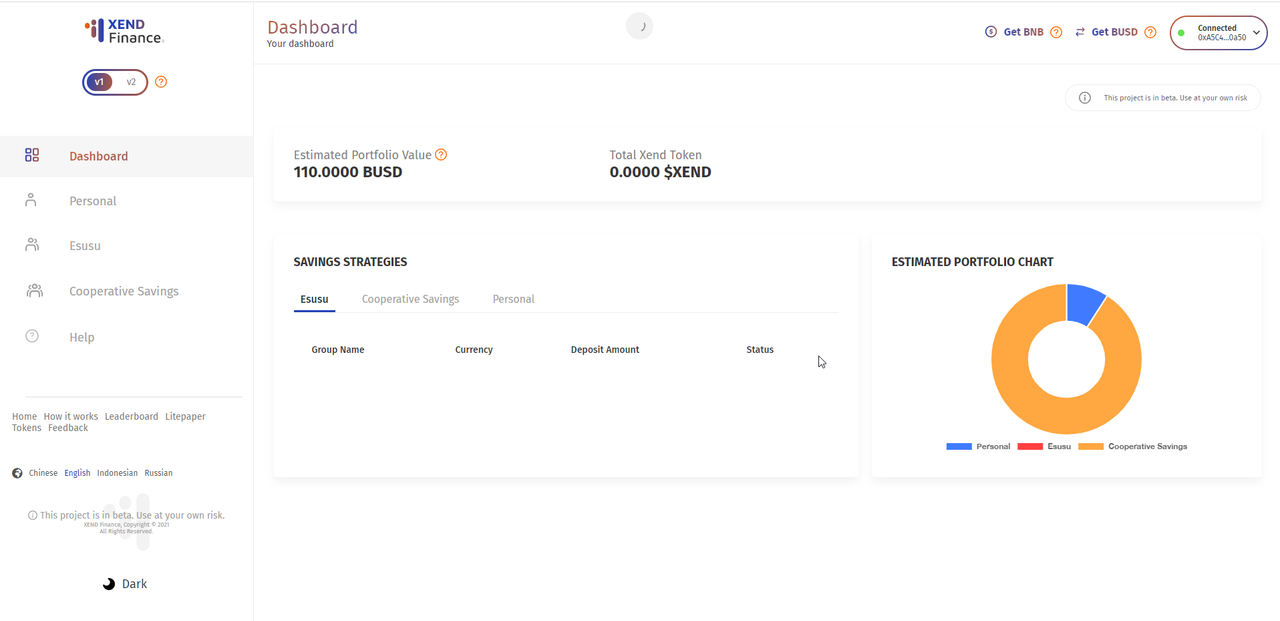The width and height of the screenshot is (1280, 621).
Task: Switch to the Cooperative Savings tab
Action: pyautogui.click(x=410, y=299)
